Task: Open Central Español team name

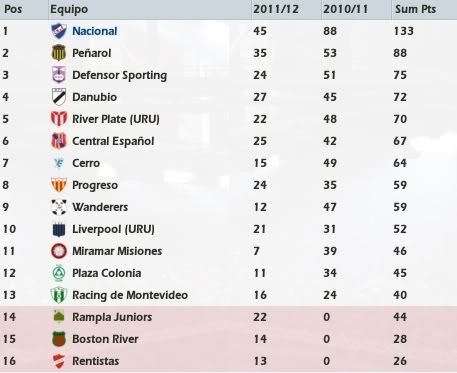Action: pyautogui.click(x=113, y=141)
